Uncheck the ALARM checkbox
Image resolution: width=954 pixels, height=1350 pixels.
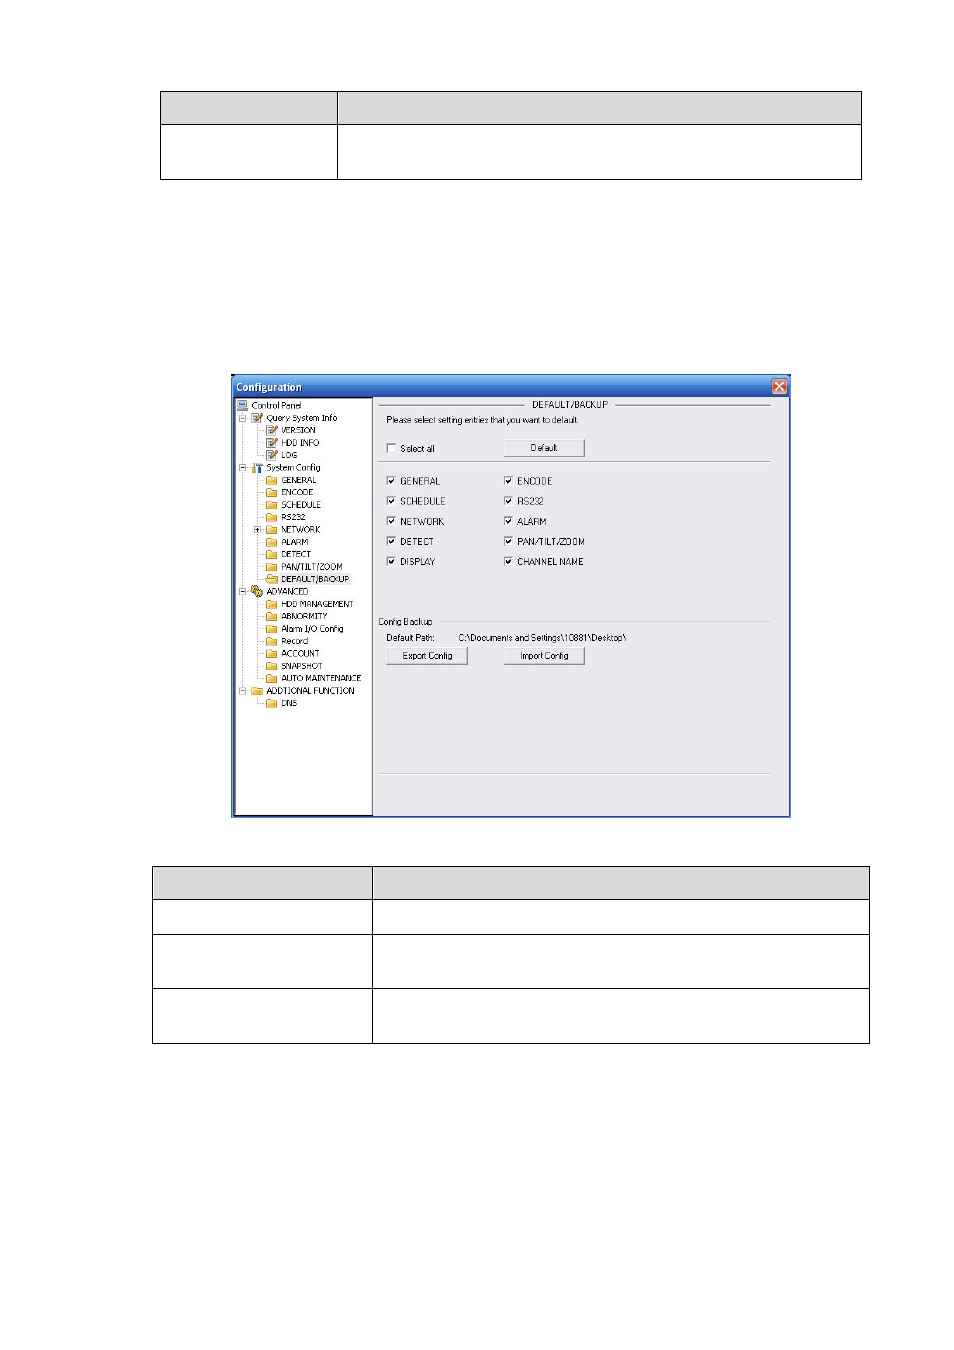pyautogui.click(x=508, y=521)
